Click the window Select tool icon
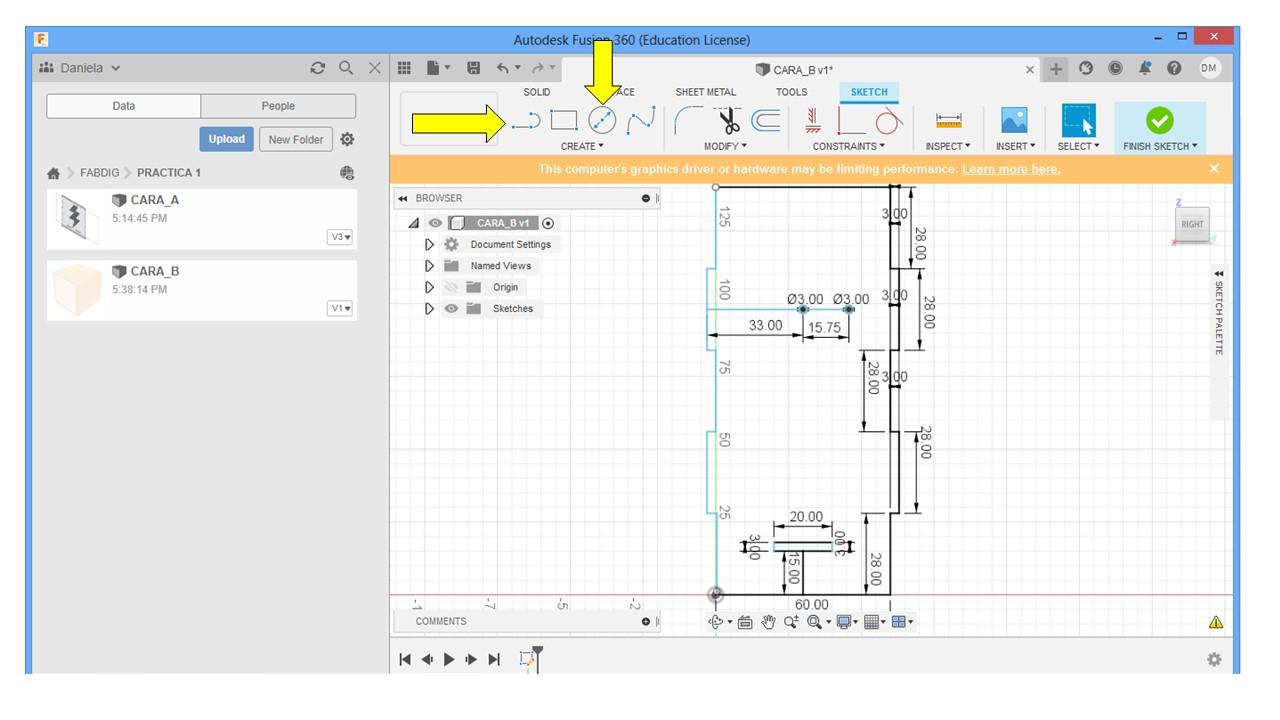This screenshot has width=1280, height=720. click(1077, 120)
